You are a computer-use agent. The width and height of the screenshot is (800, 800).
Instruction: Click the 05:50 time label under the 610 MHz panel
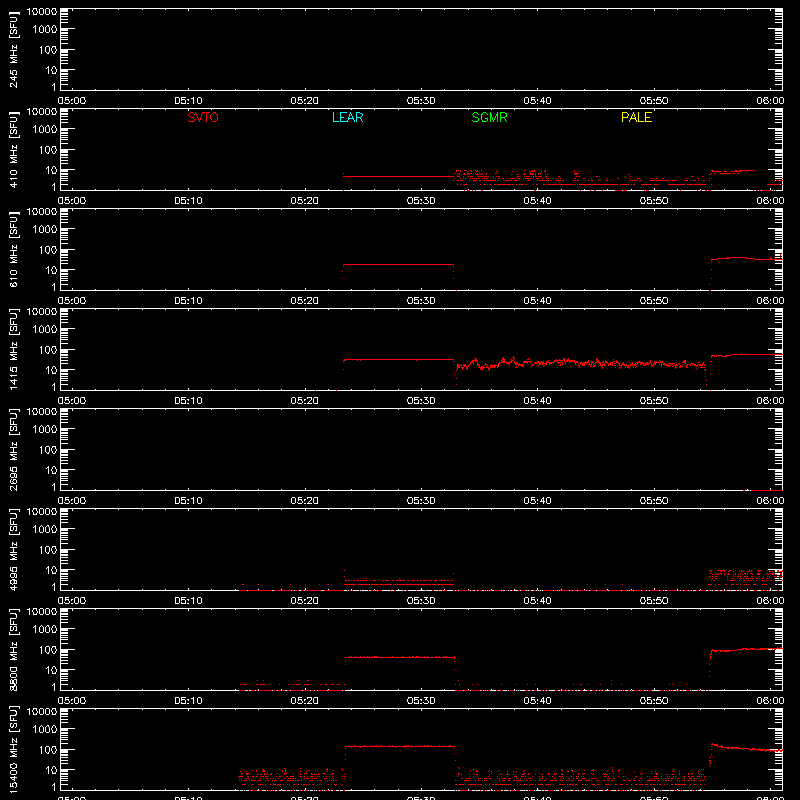[654, 301]
